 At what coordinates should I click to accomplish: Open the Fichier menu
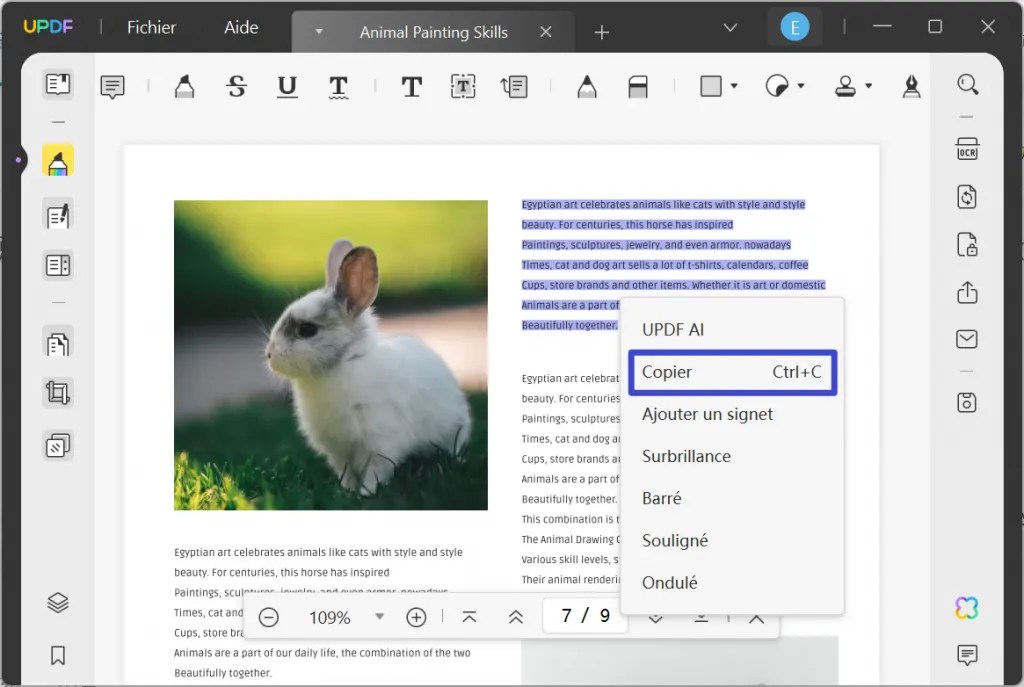pyautogui.click(x=151, y=27)
